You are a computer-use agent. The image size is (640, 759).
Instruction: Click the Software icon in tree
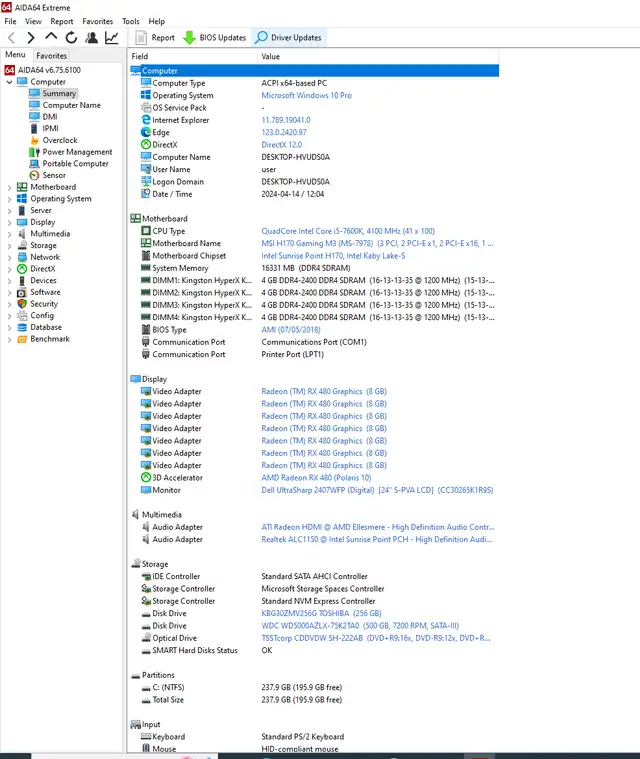click(22, 292)
